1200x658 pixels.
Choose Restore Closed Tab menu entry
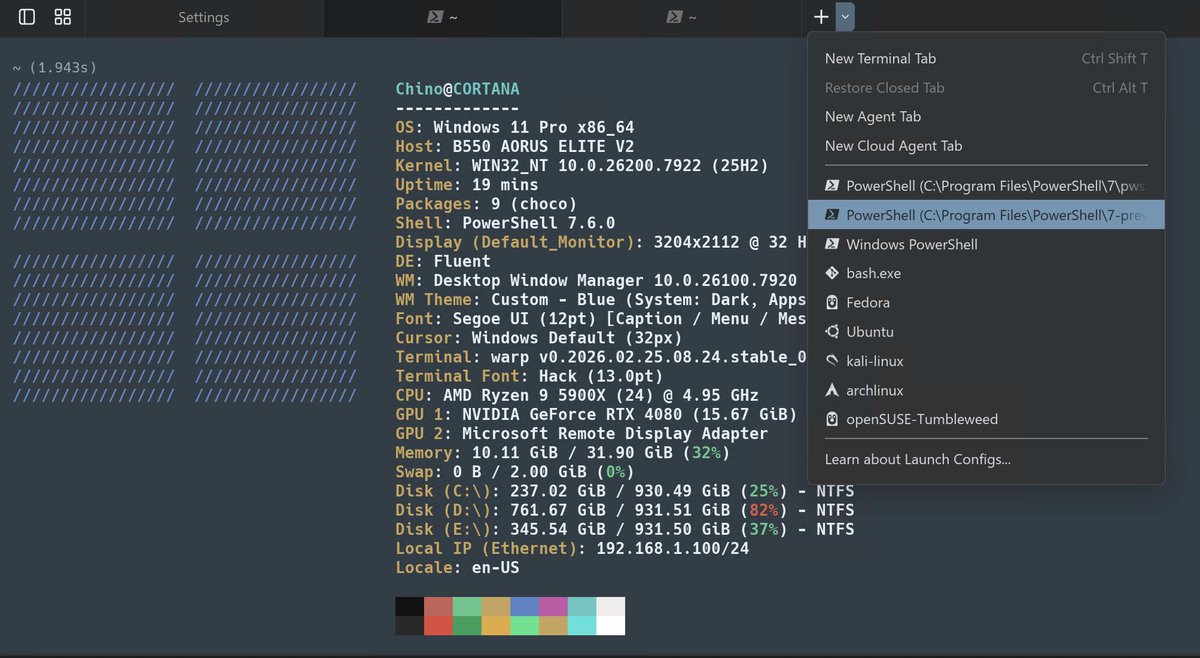pos(986,88)
